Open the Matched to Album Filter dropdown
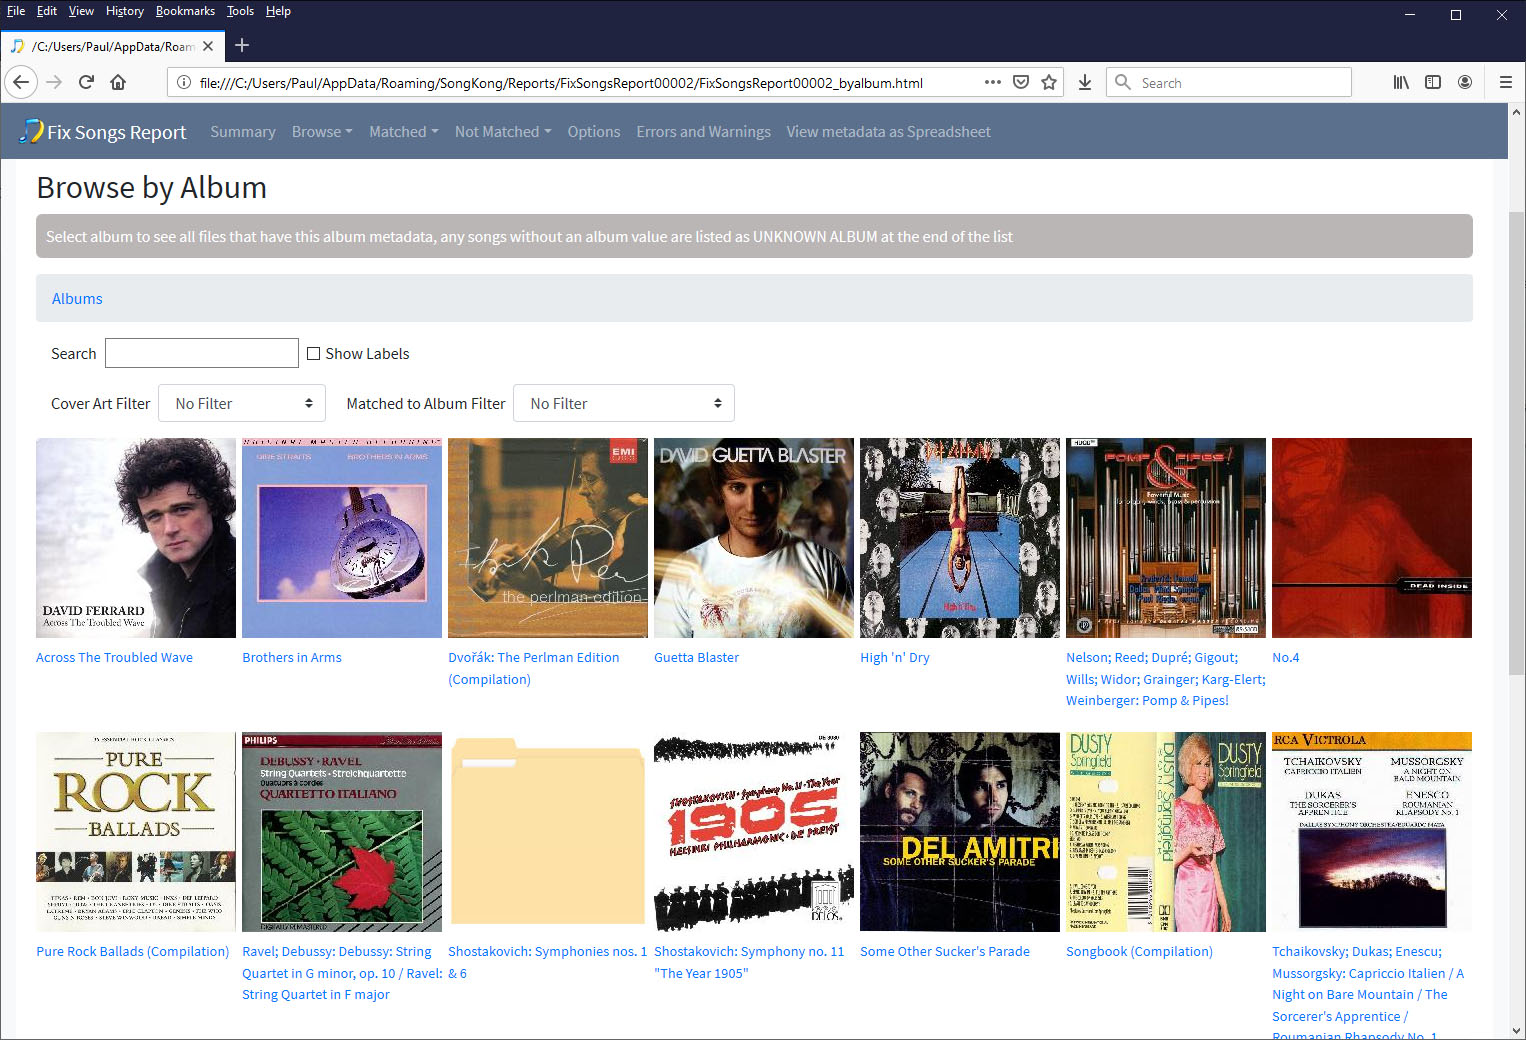This screenshot has height=1040, width=1526. [624, 403]
